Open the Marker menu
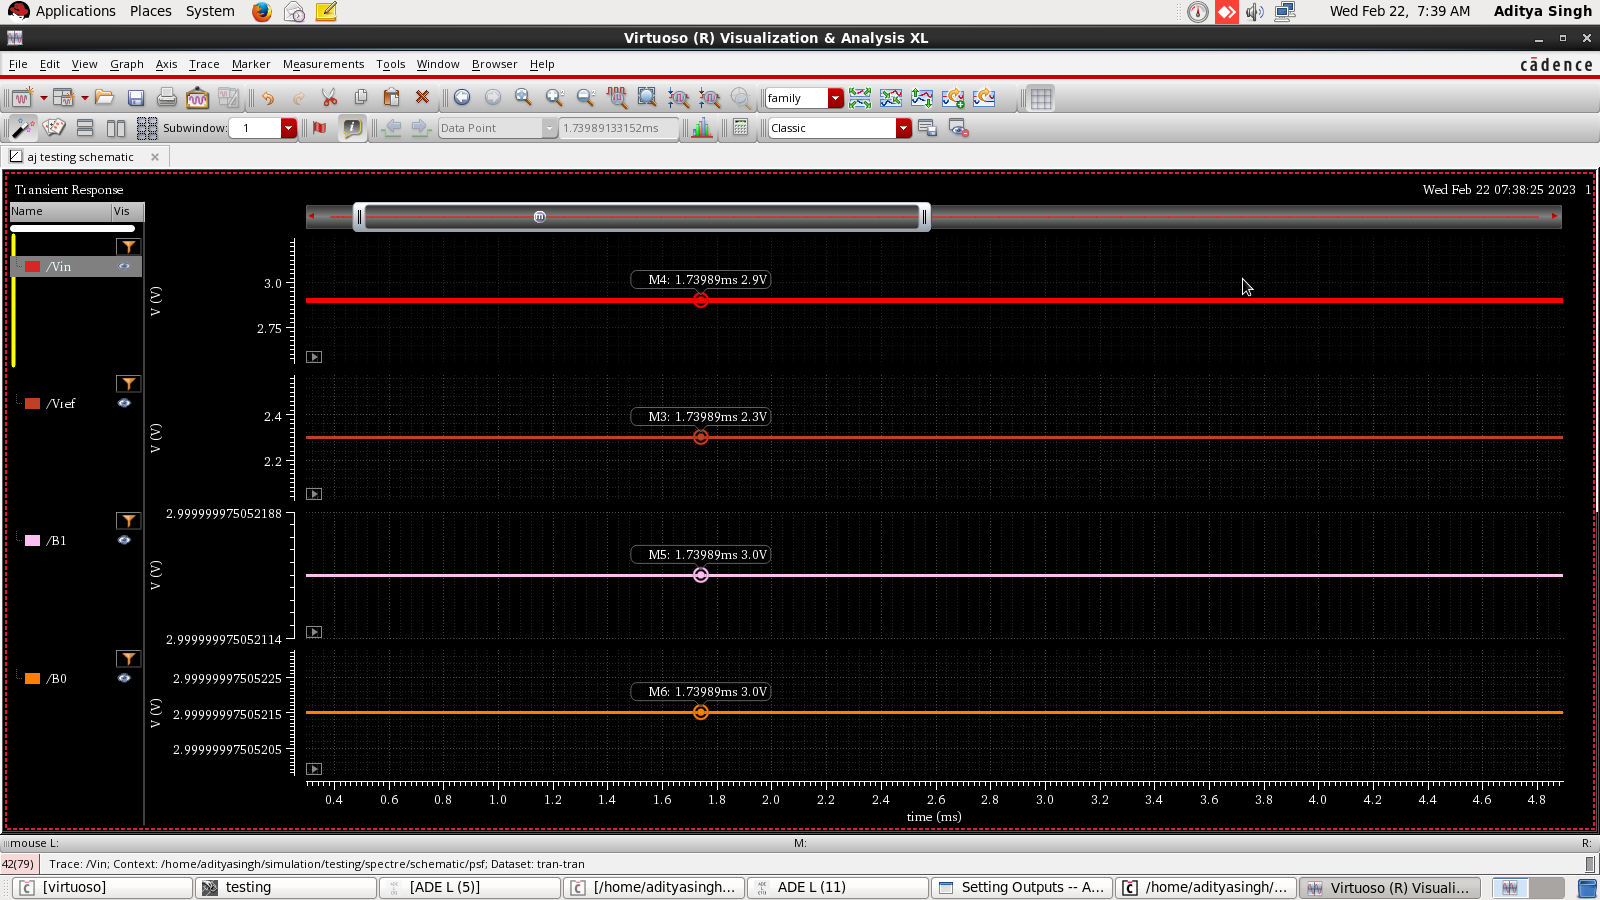The height and width of the screenshot is (900, 1600). pyautogui.click(x=251, y=64)
